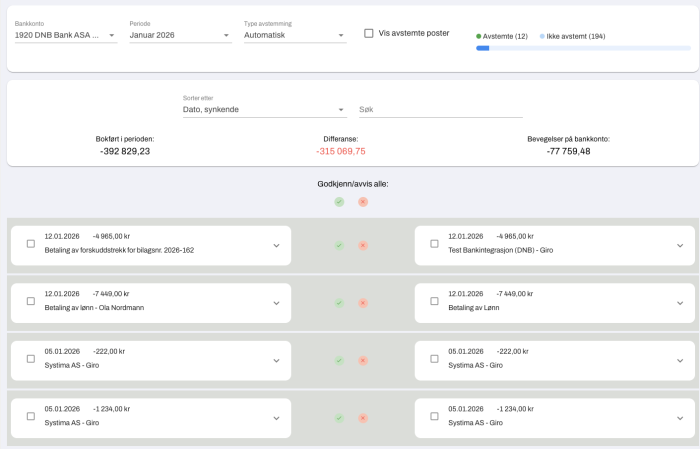This screenshot has height=449, width=700.
Task: Click the reconciliation progress bar
Action: pos(583,48)
